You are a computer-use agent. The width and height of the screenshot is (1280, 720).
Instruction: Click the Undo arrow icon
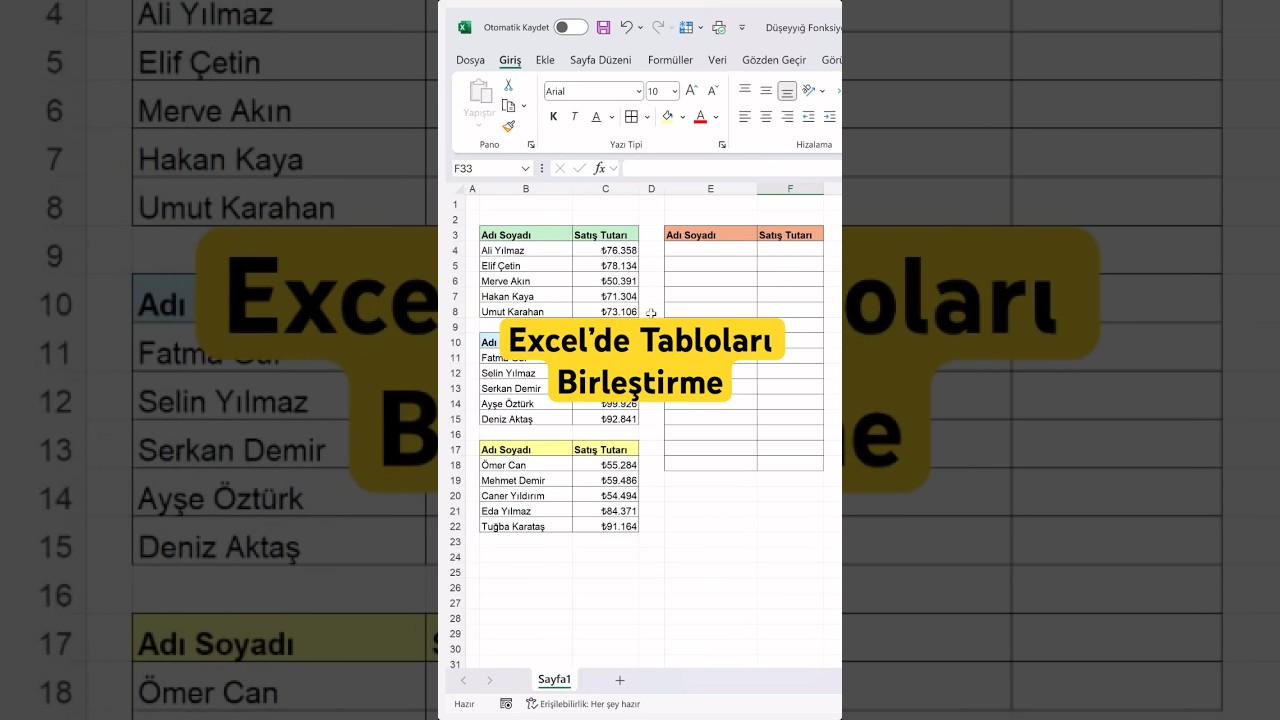click(x=626, y=27)
